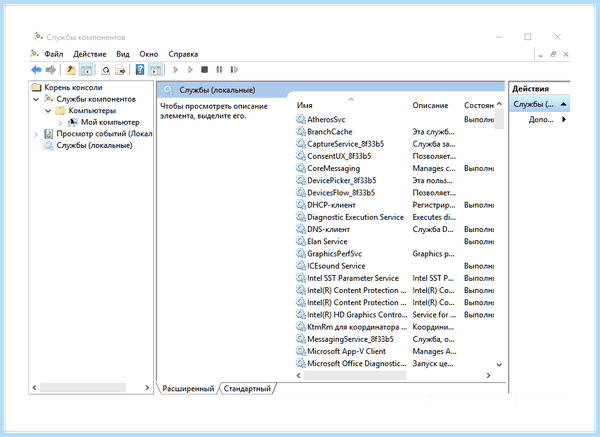Select the DevicePicker_8f33b5 service
This screenshot has height=437, width=600.
[x=341, y=180]
